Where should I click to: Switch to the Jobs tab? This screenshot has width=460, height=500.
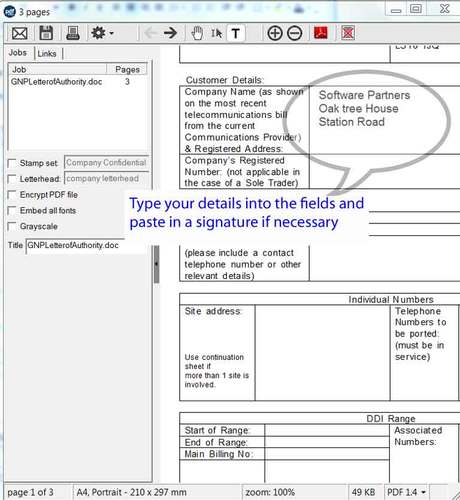click(18, 53)
